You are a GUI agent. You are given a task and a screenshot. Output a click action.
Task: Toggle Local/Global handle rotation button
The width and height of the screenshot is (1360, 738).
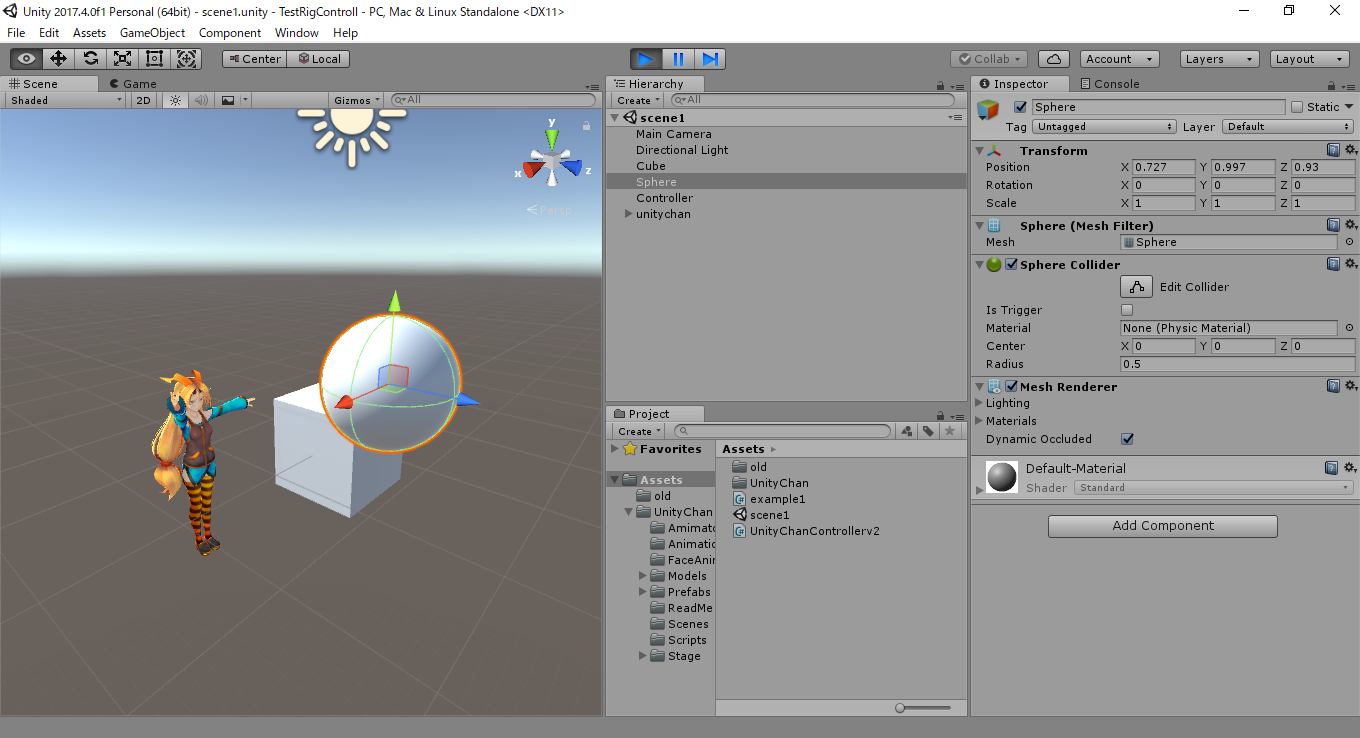point(319,59)
